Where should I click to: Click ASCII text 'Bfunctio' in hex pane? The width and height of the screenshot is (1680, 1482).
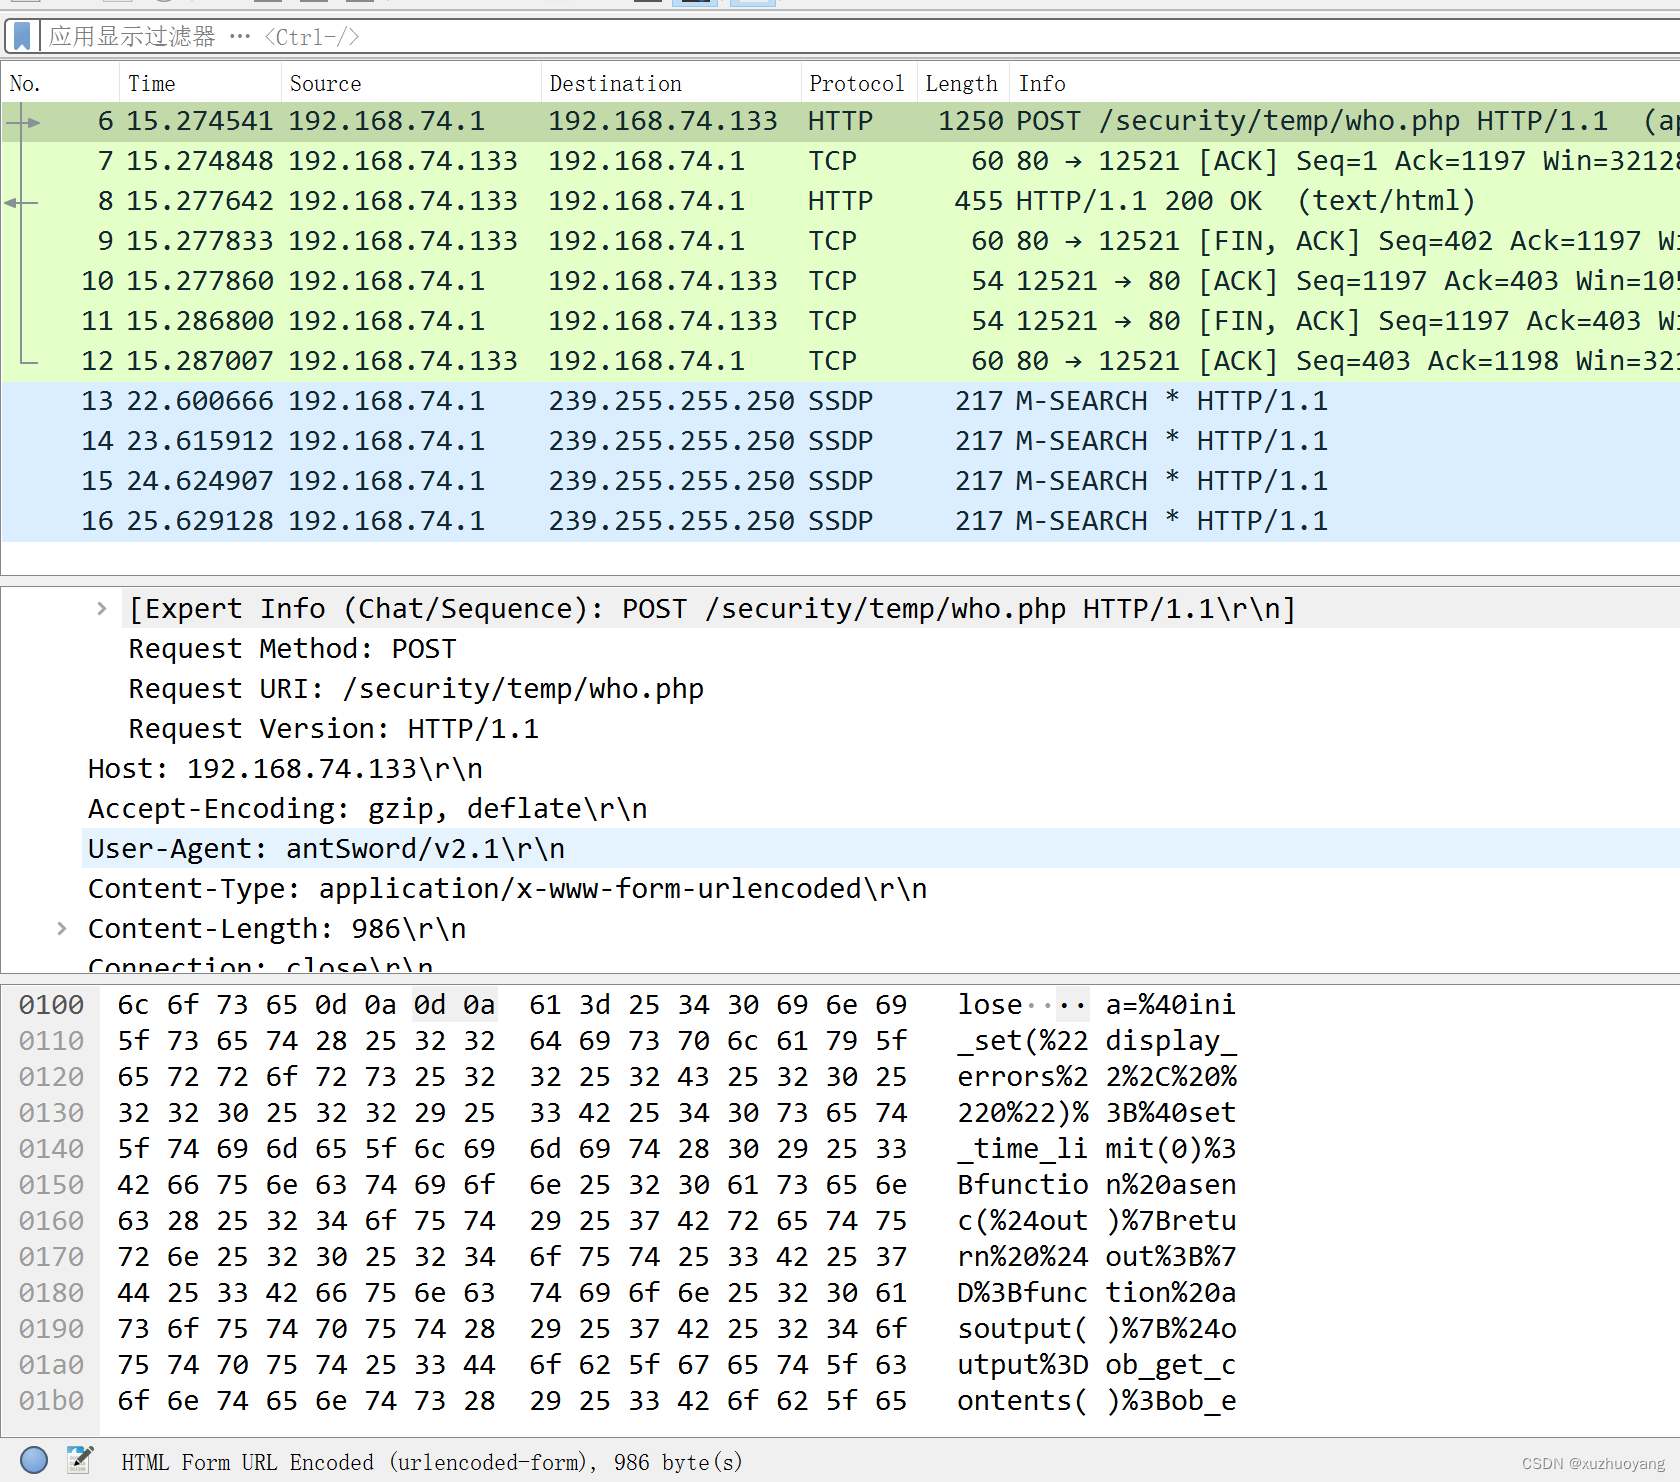pyautogui.click(x=1022, y=1184)
